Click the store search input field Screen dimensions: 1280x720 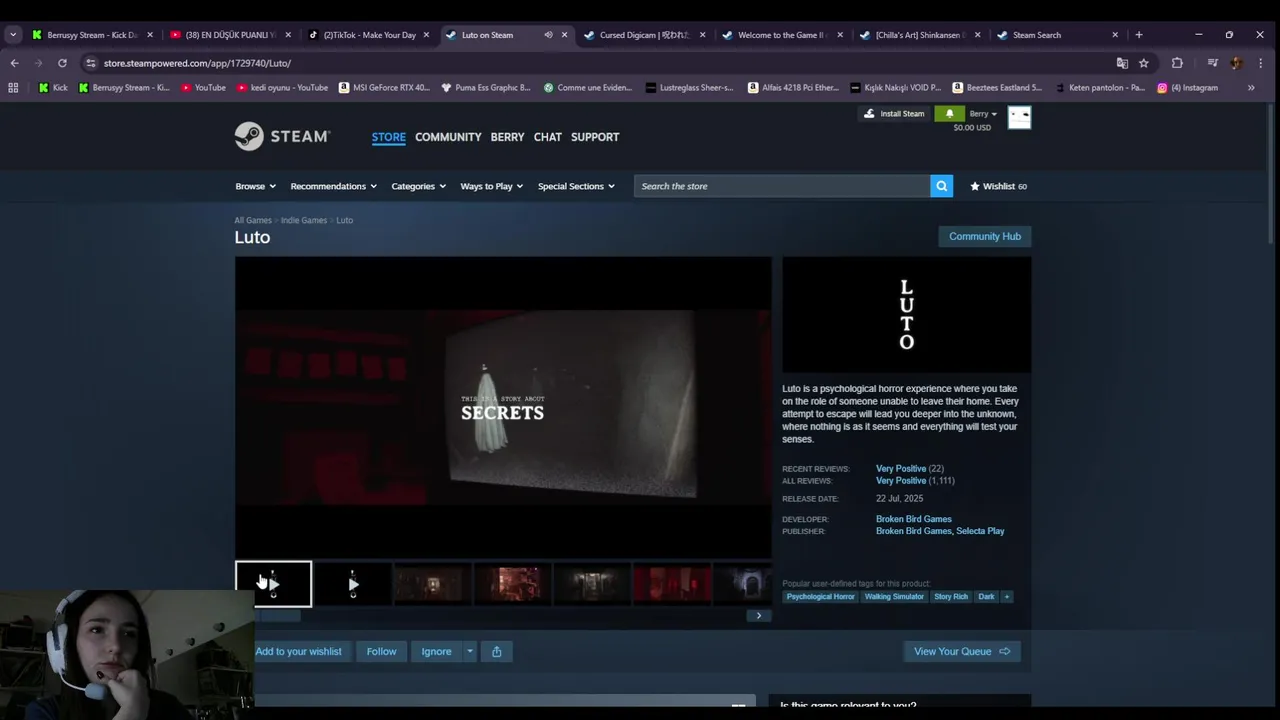point(782,186)
